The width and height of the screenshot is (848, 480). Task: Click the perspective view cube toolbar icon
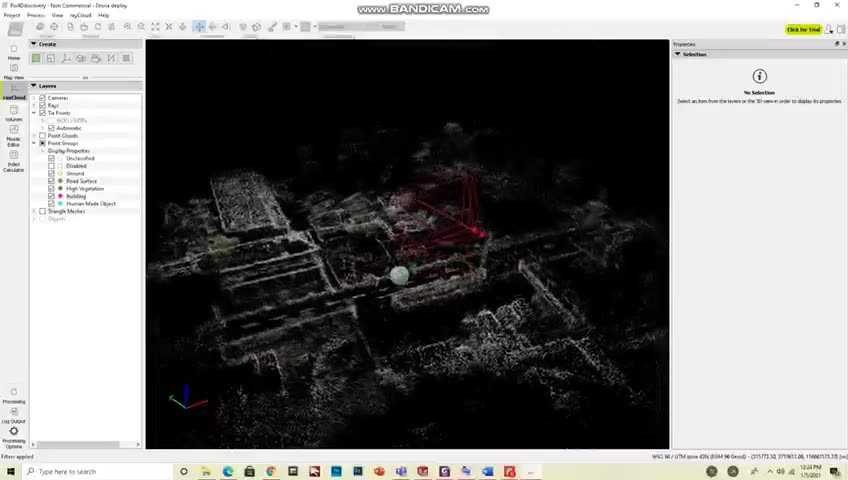pos(257,26)
